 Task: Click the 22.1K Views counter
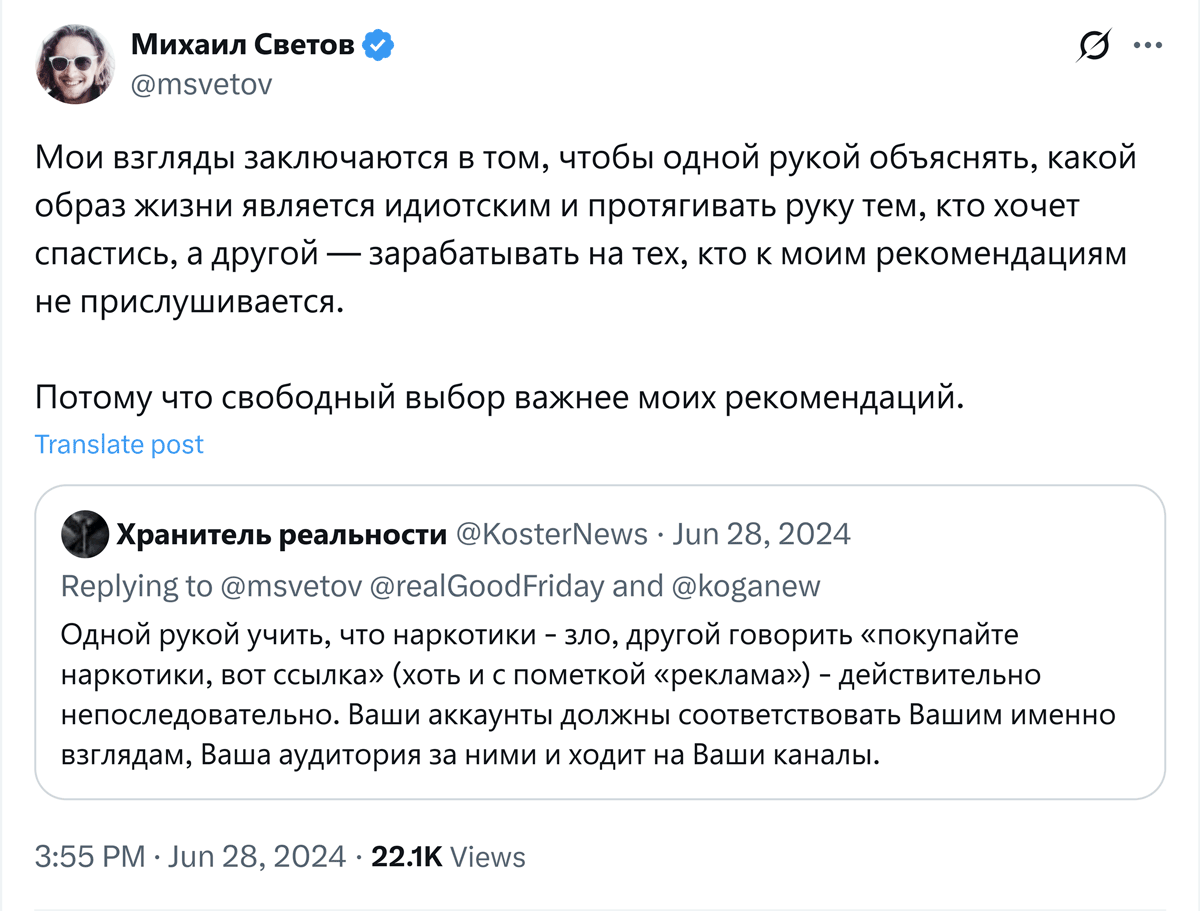(448, 857)
